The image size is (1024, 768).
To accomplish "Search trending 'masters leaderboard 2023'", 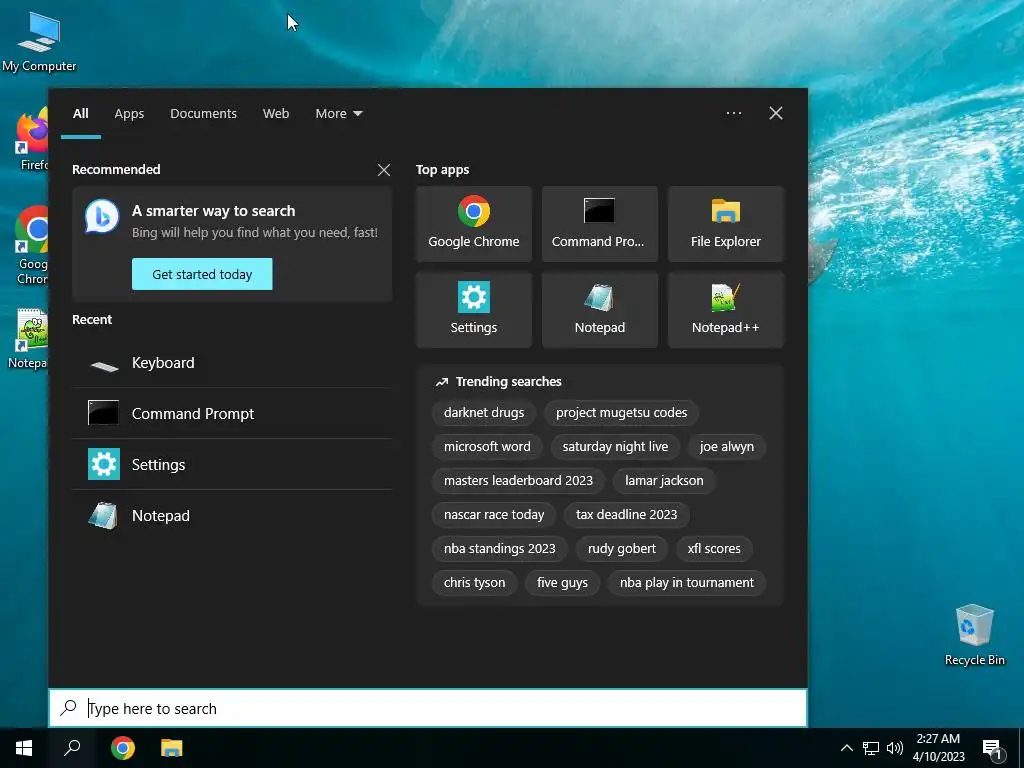I will coord(519,481).
